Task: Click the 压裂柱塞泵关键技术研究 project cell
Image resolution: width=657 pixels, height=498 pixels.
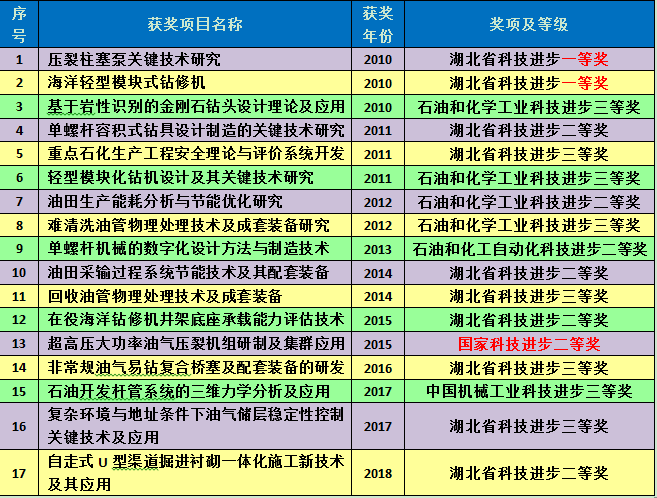Action: pyautogui.click(x=135, y=58)
